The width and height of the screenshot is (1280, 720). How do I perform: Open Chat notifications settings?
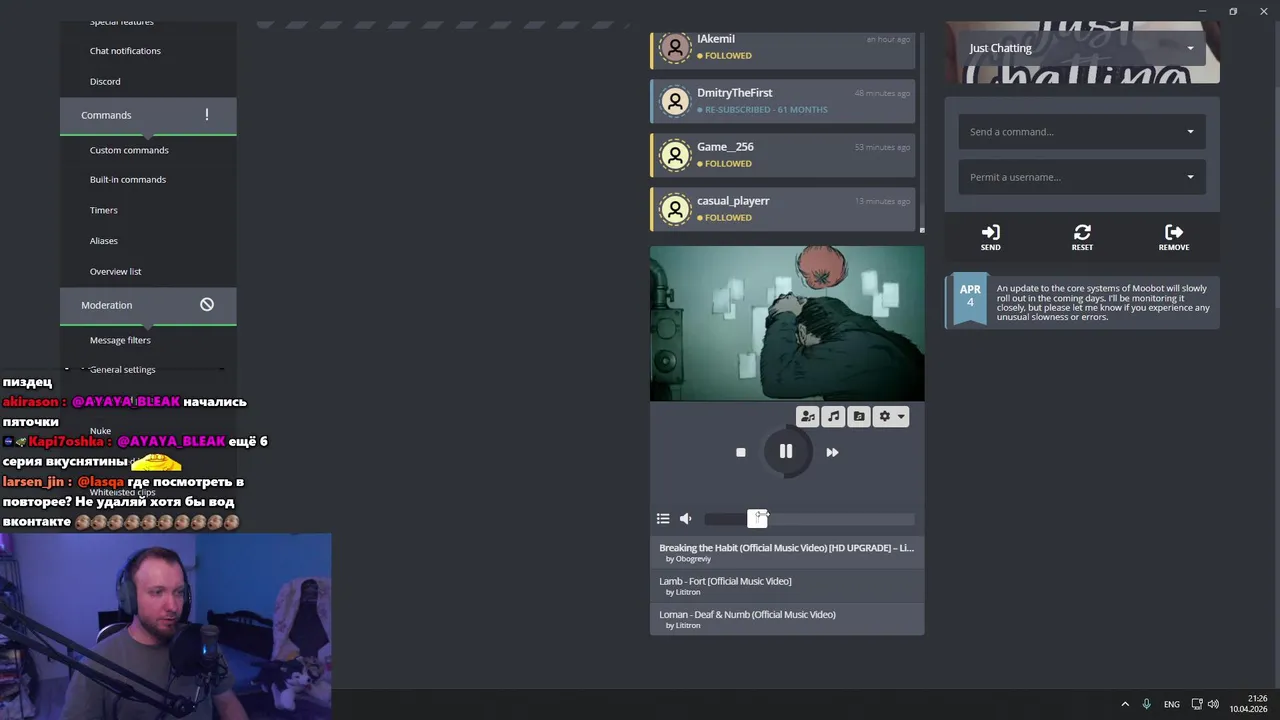125,51
